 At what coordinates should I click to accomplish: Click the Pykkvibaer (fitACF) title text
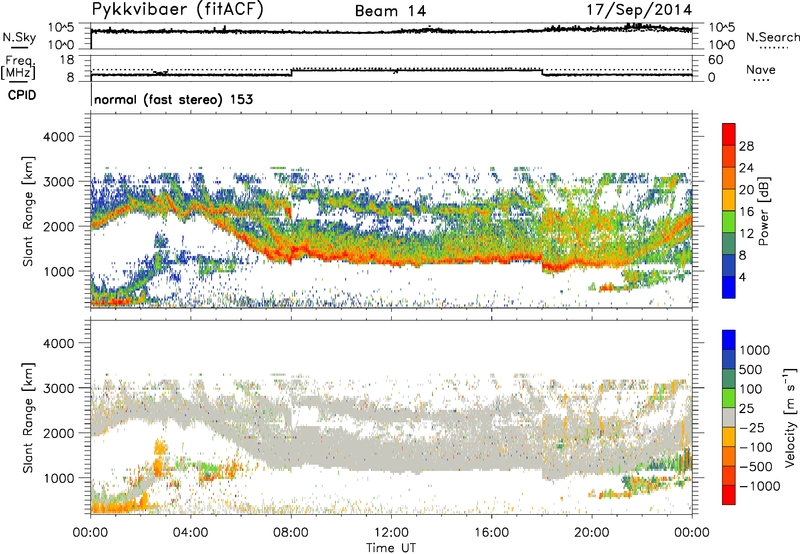[x=178, y=10]
